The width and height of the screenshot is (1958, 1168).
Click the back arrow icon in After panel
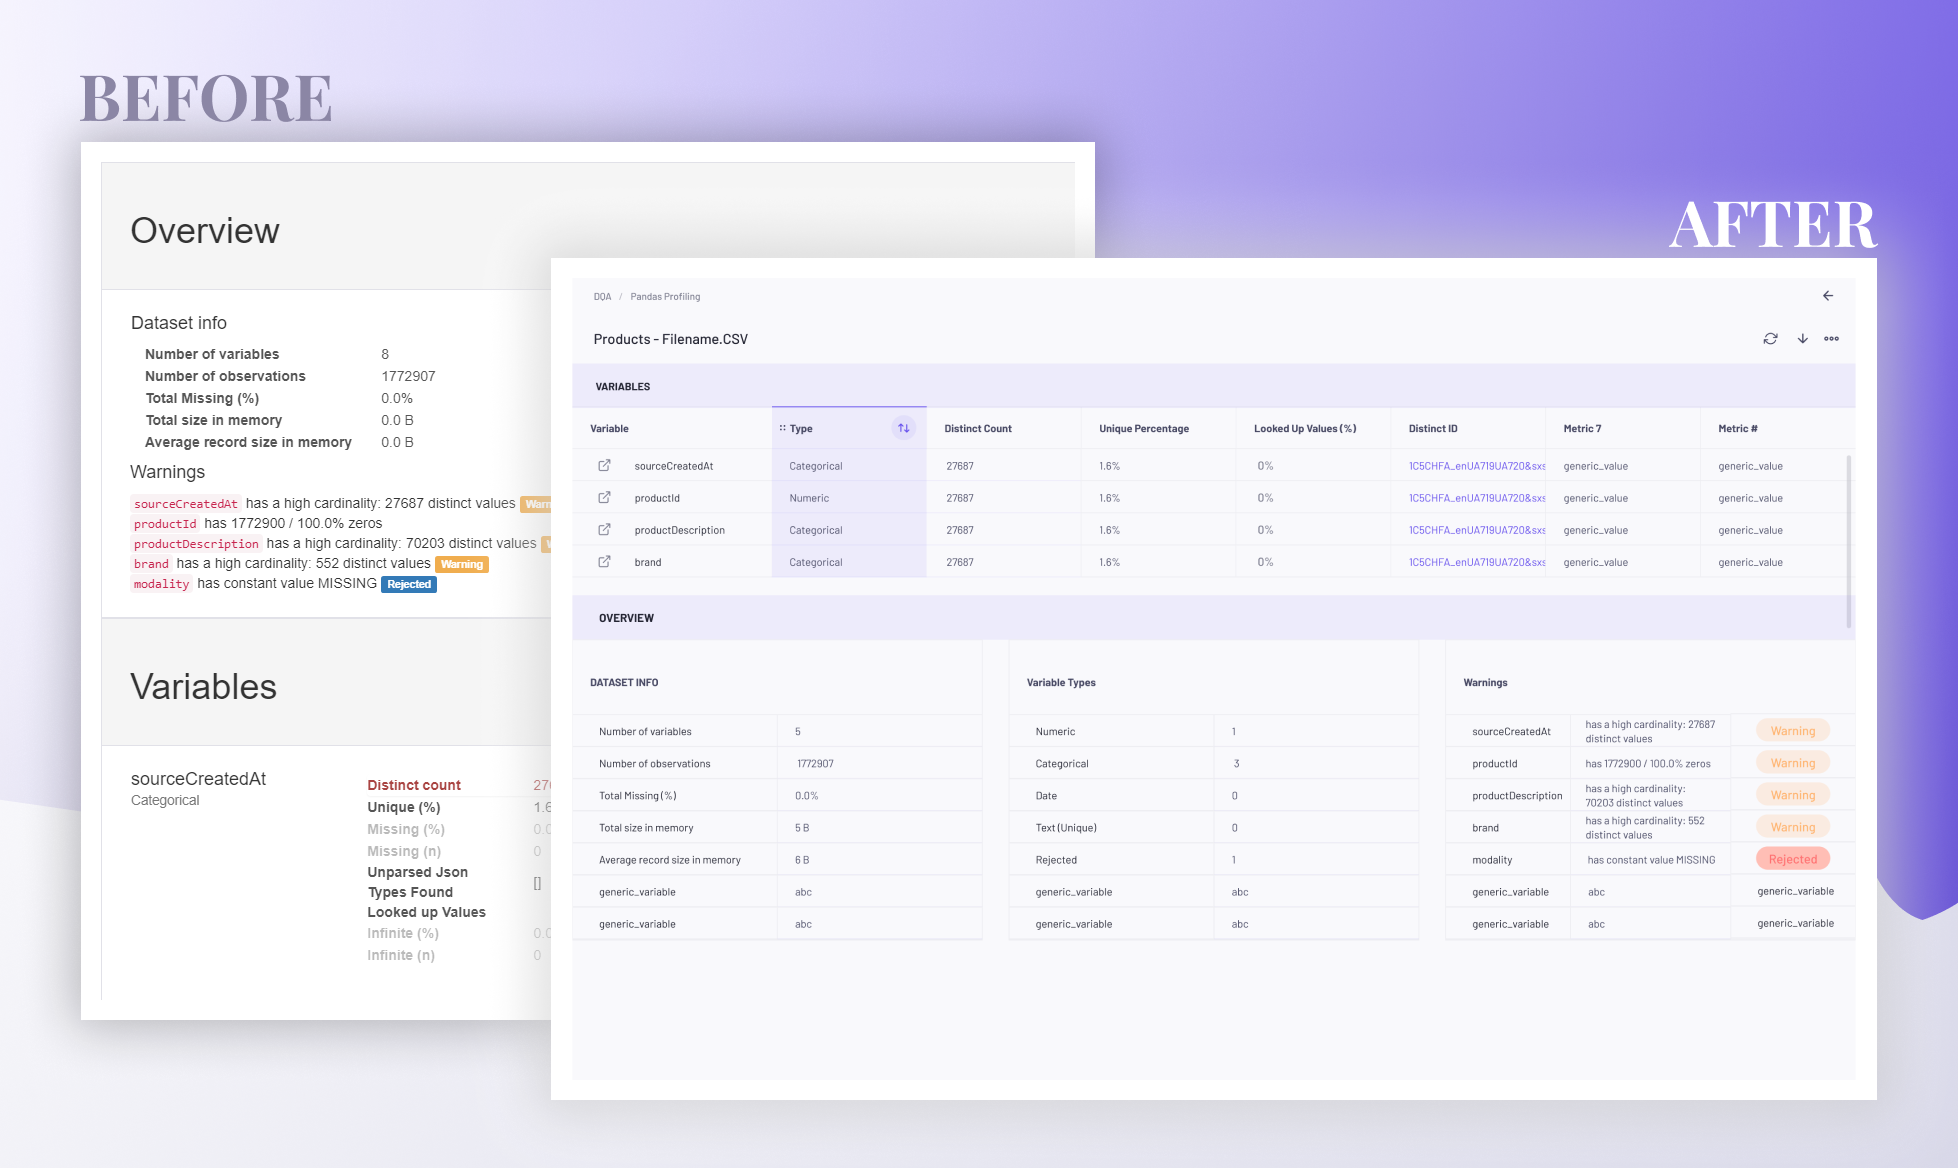1827,296
